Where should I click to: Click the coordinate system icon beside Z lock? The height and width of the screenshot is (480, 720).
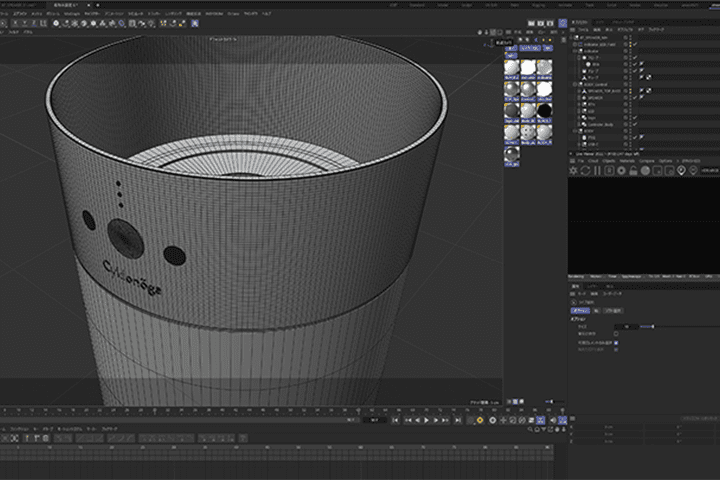tap(43, 23)
